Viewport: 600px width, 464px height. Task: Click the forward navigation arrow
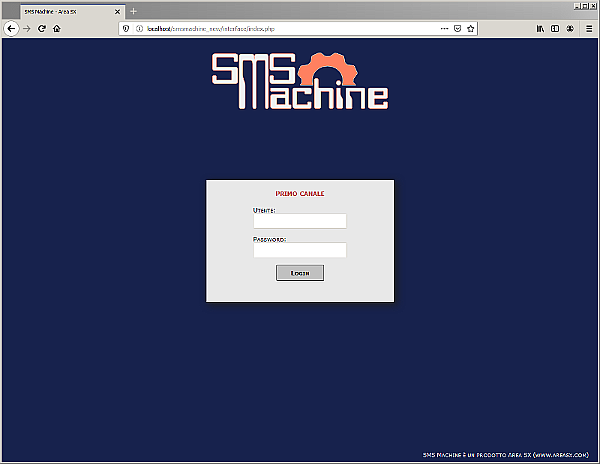point(27,29)
